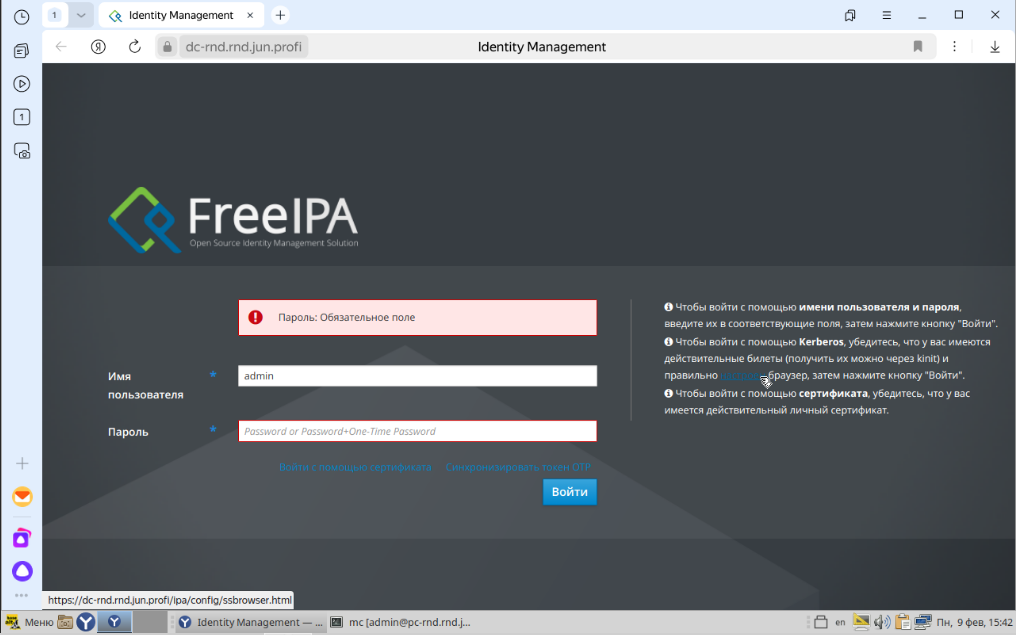The height and width of the screenshot is (635, 1016).
Task: Open the screenshot tool icon in the sidebar
Action: tap(21, 150)
